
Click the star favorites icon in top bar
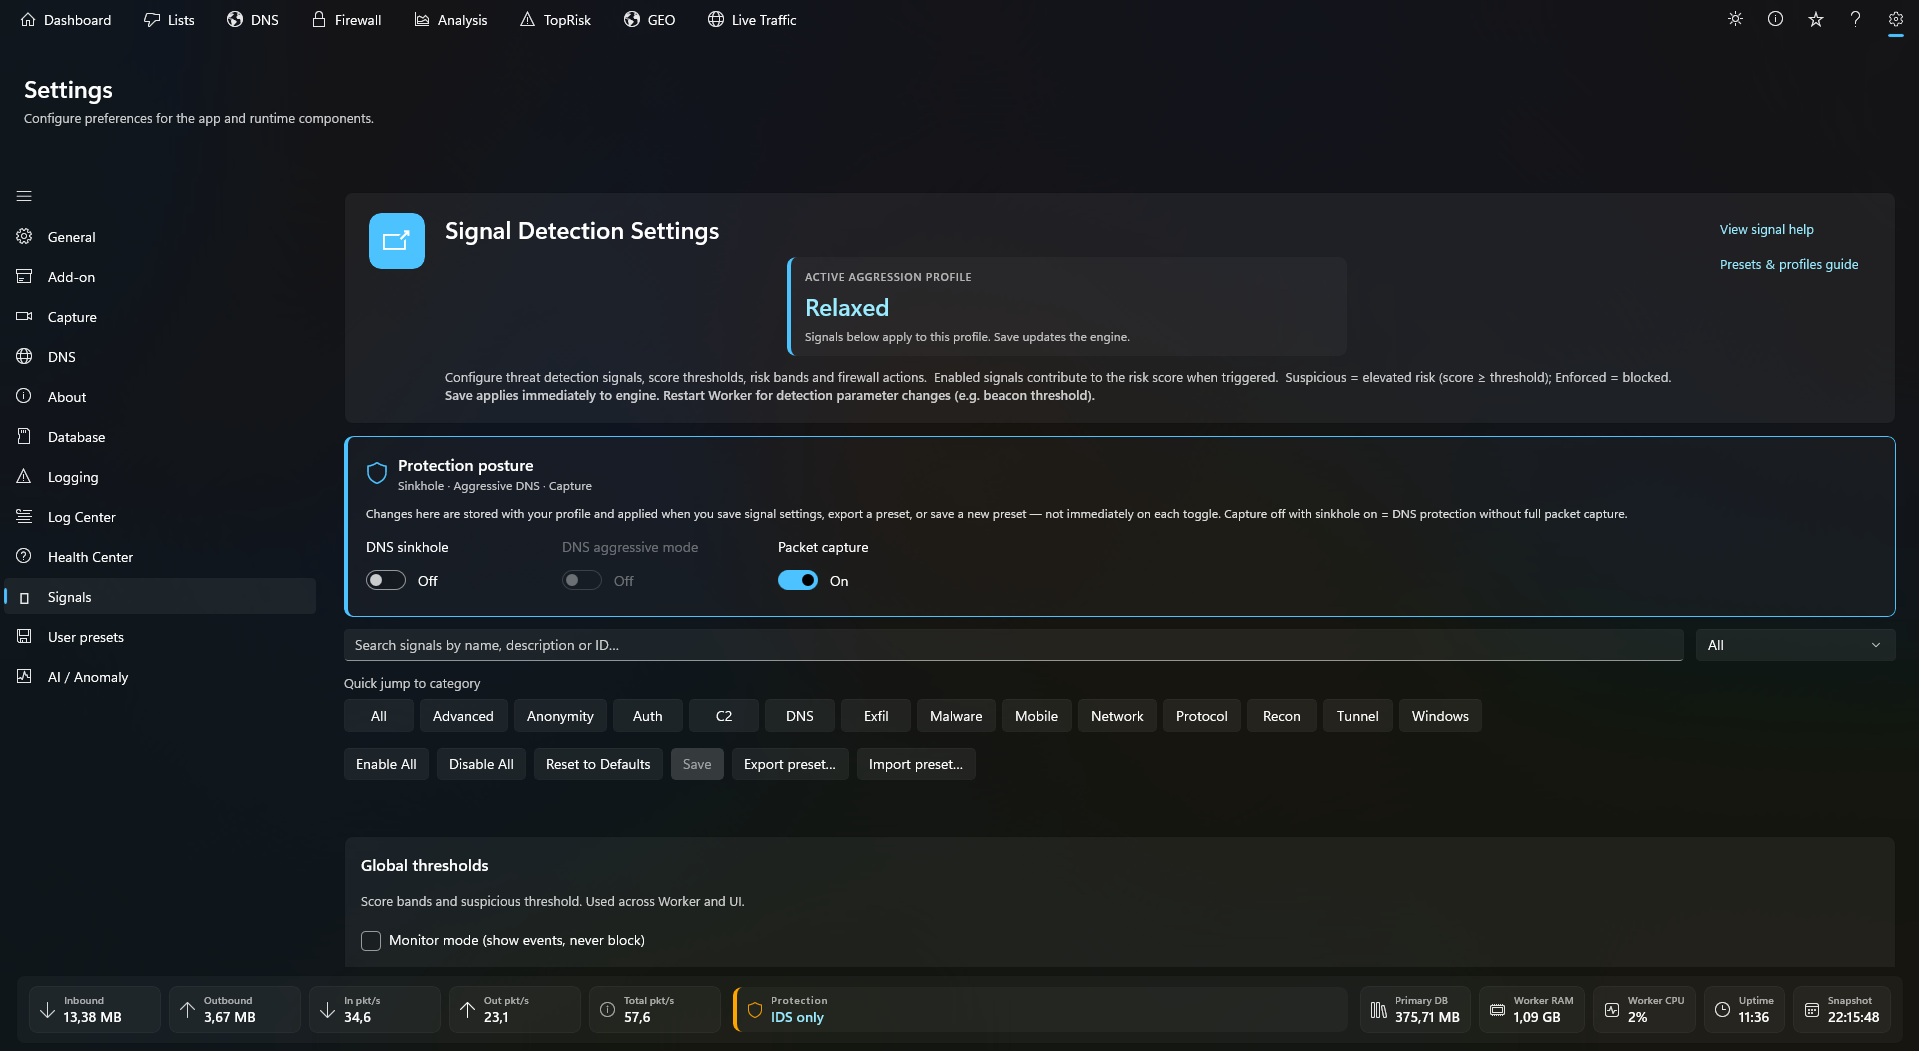1816,19
